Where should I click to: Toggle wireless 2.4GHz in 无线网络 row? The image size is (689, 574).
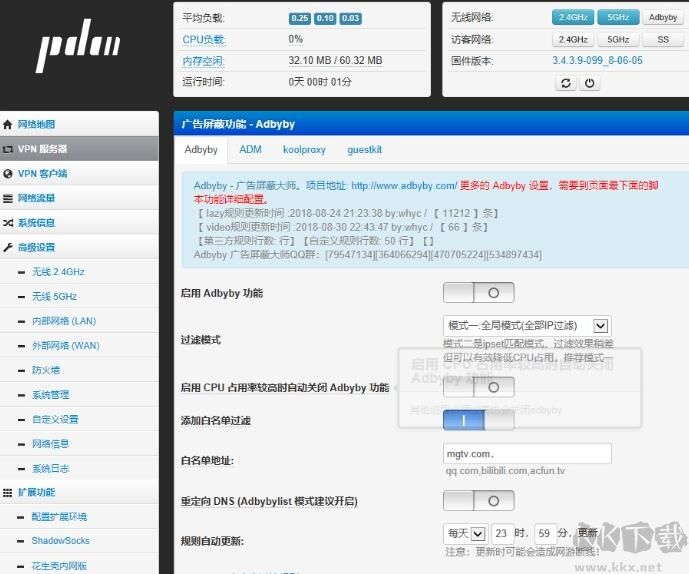[573, 17]
